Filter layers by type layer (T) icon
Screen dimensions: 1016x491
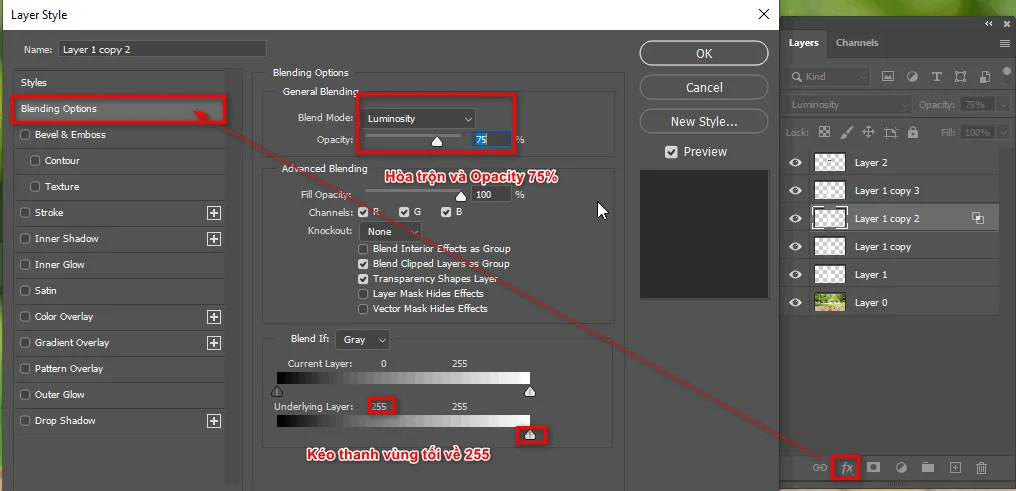tap(936, 77)
